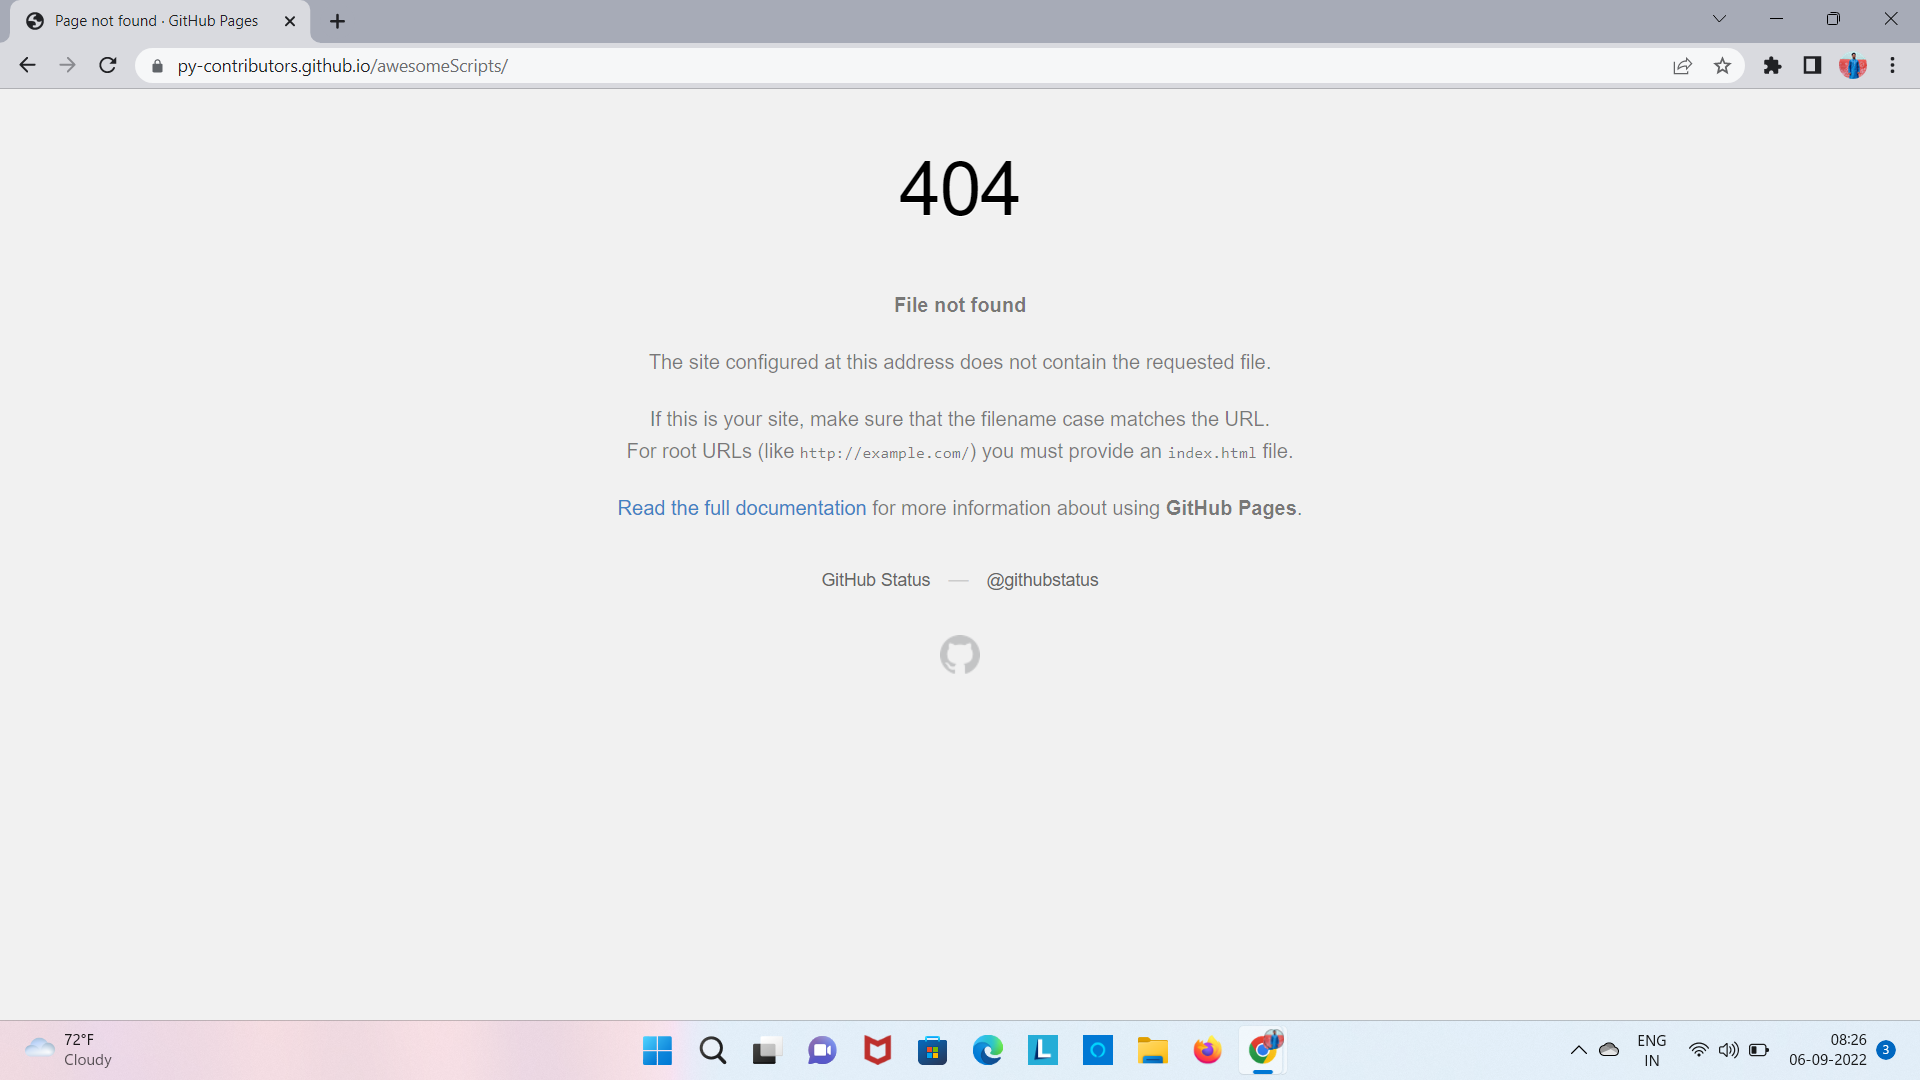Select the 'Page not found' tab

pos(155,21)
